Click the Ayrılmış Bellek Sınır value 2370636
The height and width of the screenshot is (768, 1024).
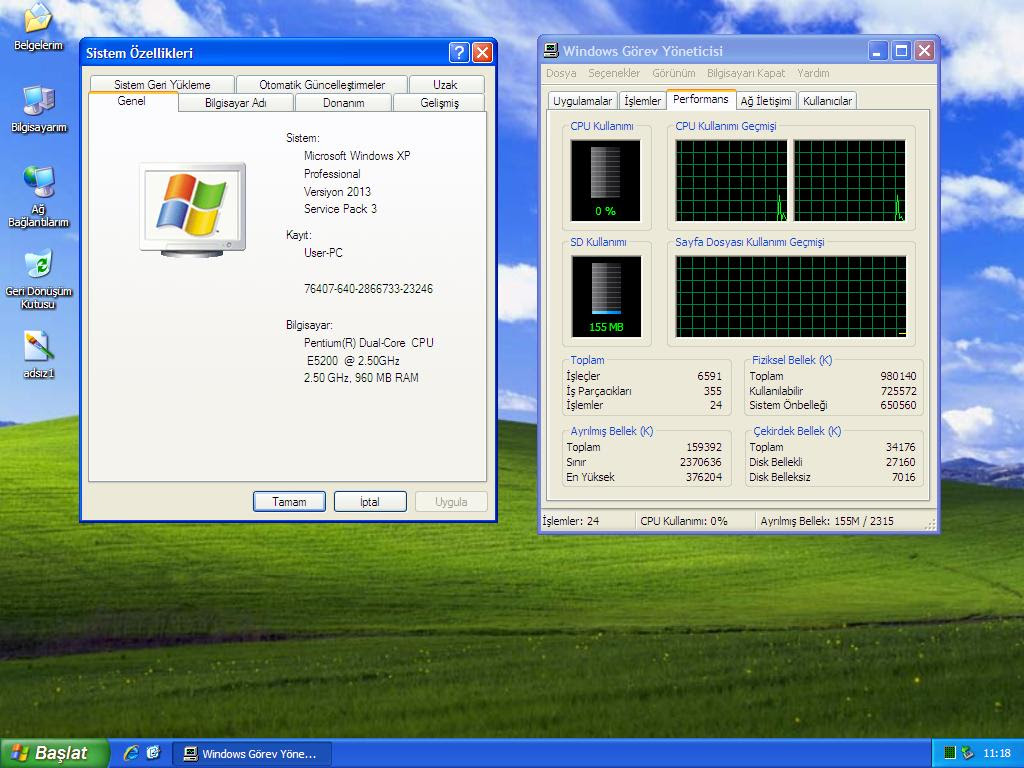(x=701, y=462)
